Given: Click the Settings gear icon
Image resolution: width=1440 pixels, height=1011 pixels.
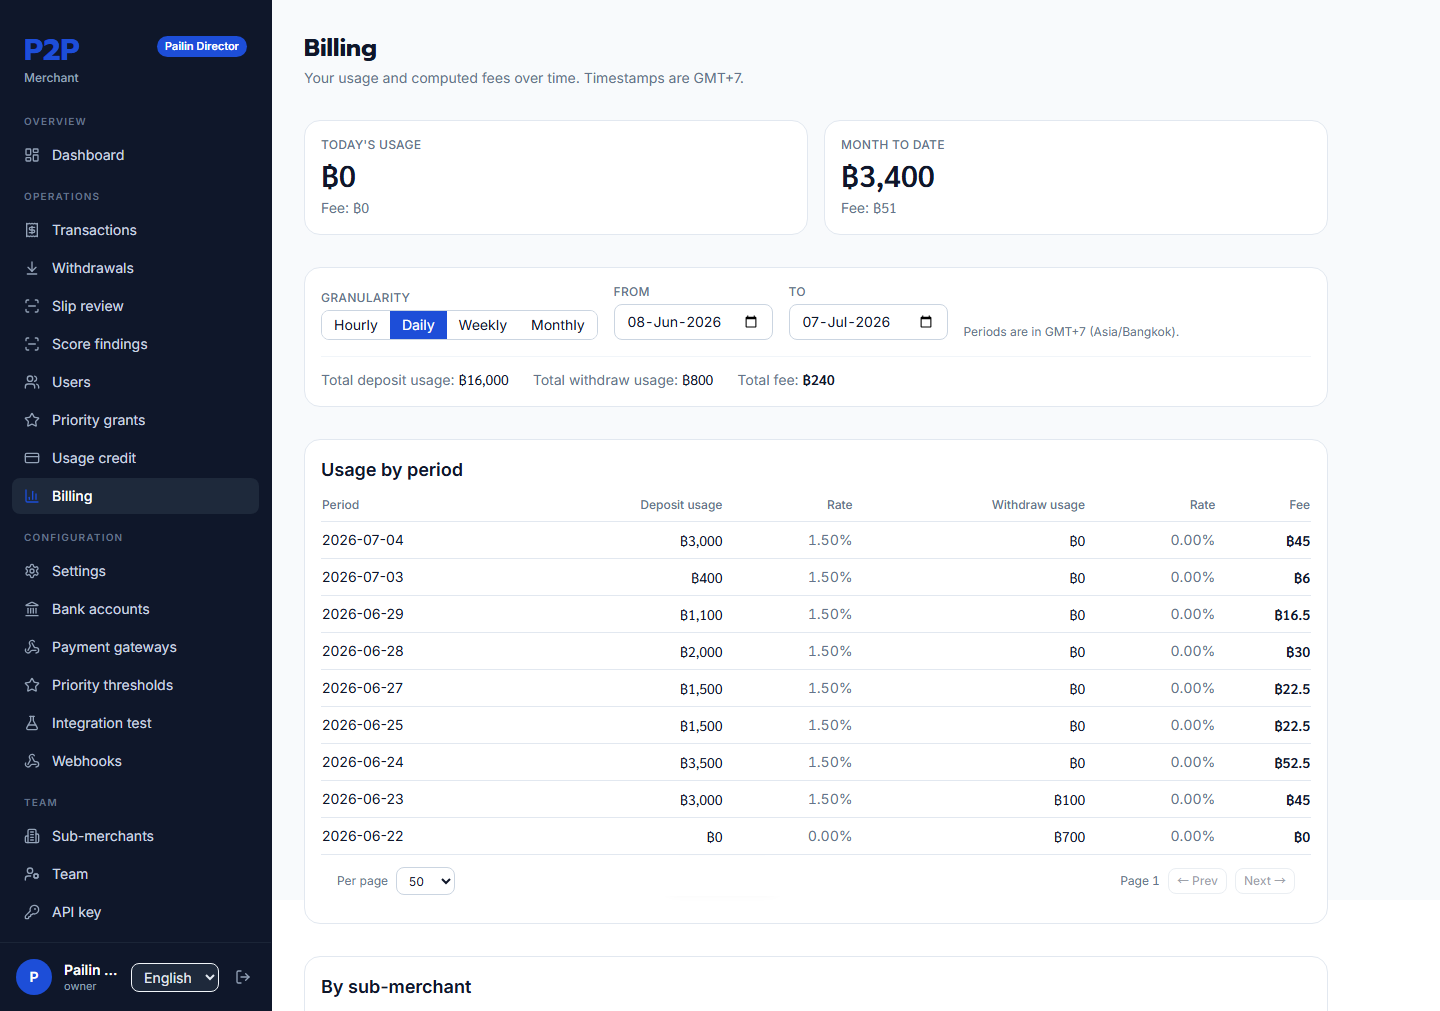Looking at the screenshot, I should click(x=32, y=571).
